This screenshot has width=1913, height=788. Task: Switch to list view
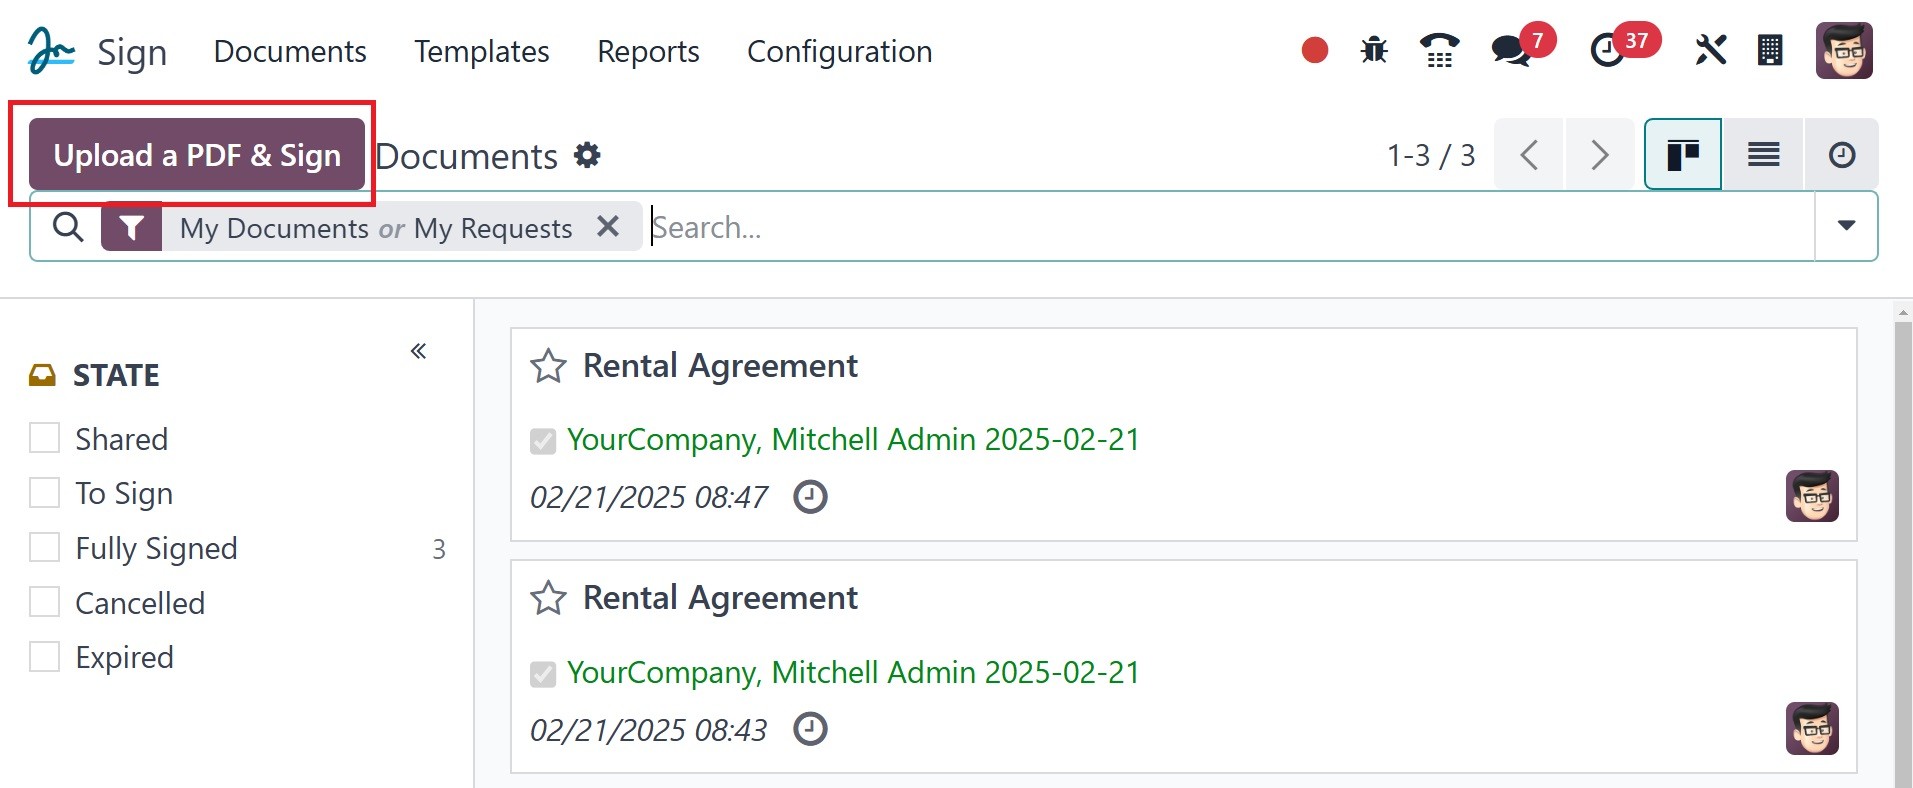click(1763, 155)
